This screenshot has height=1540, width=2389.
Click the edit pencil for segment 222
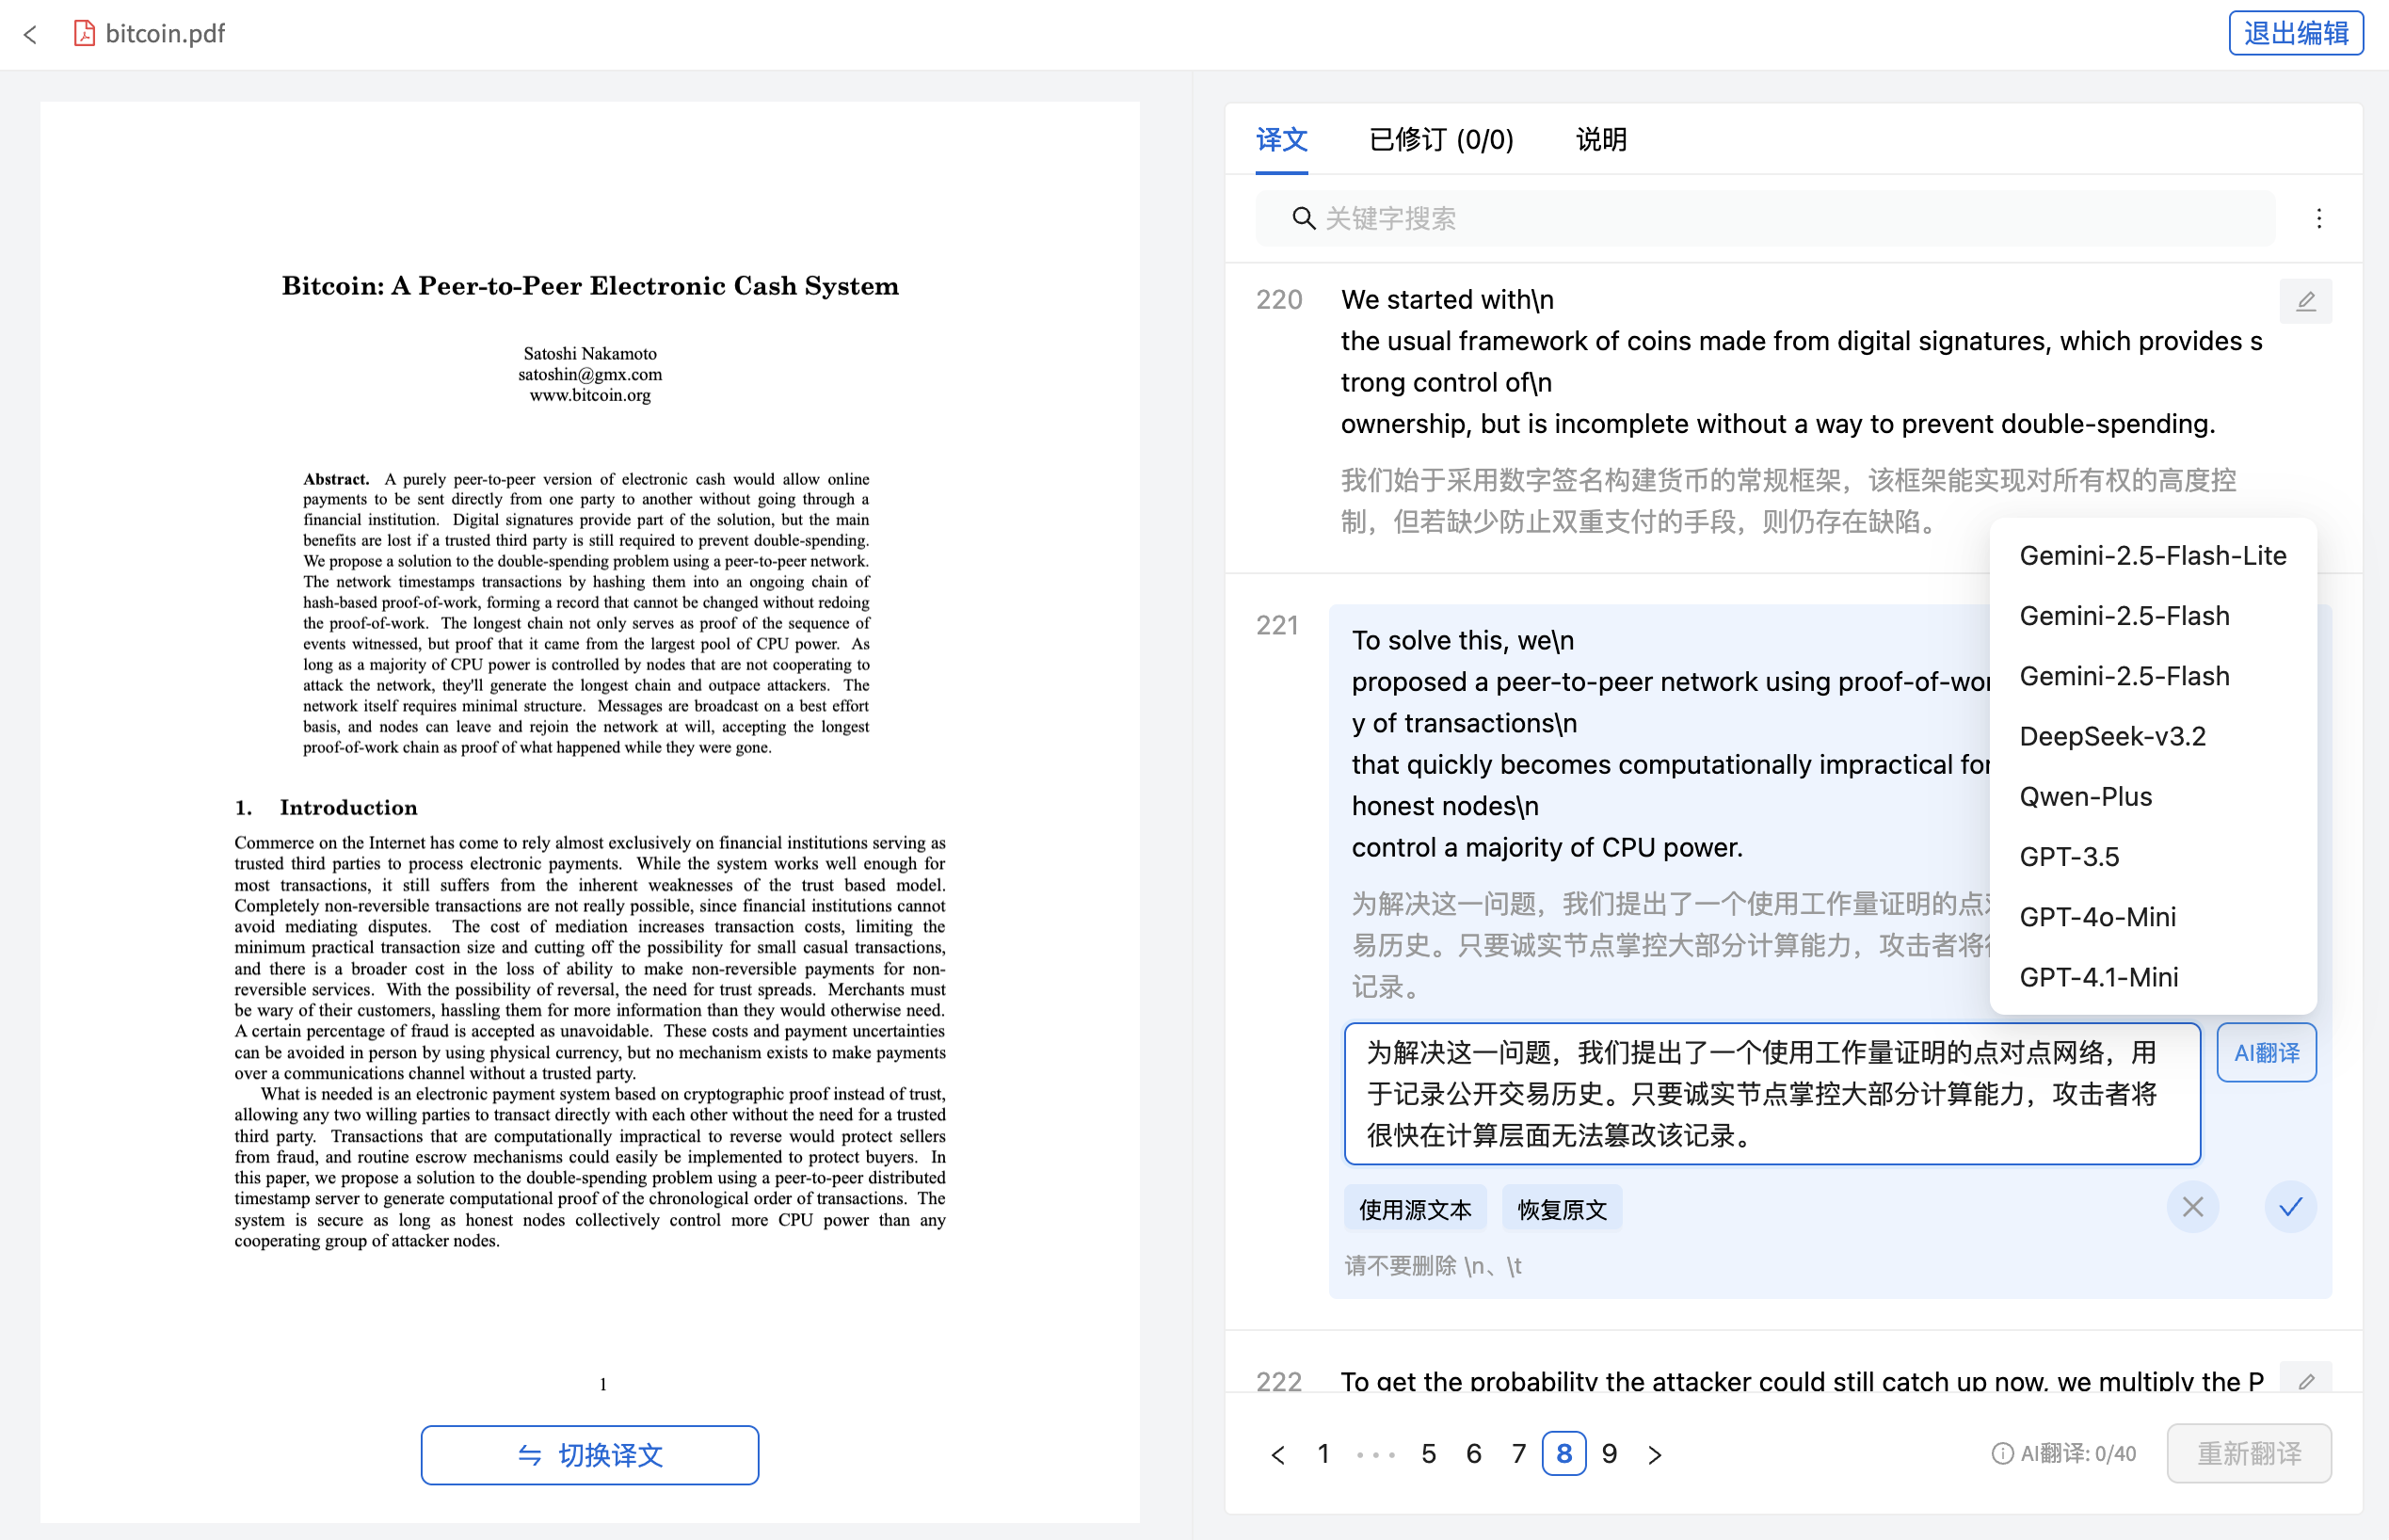point(2305,1381)
